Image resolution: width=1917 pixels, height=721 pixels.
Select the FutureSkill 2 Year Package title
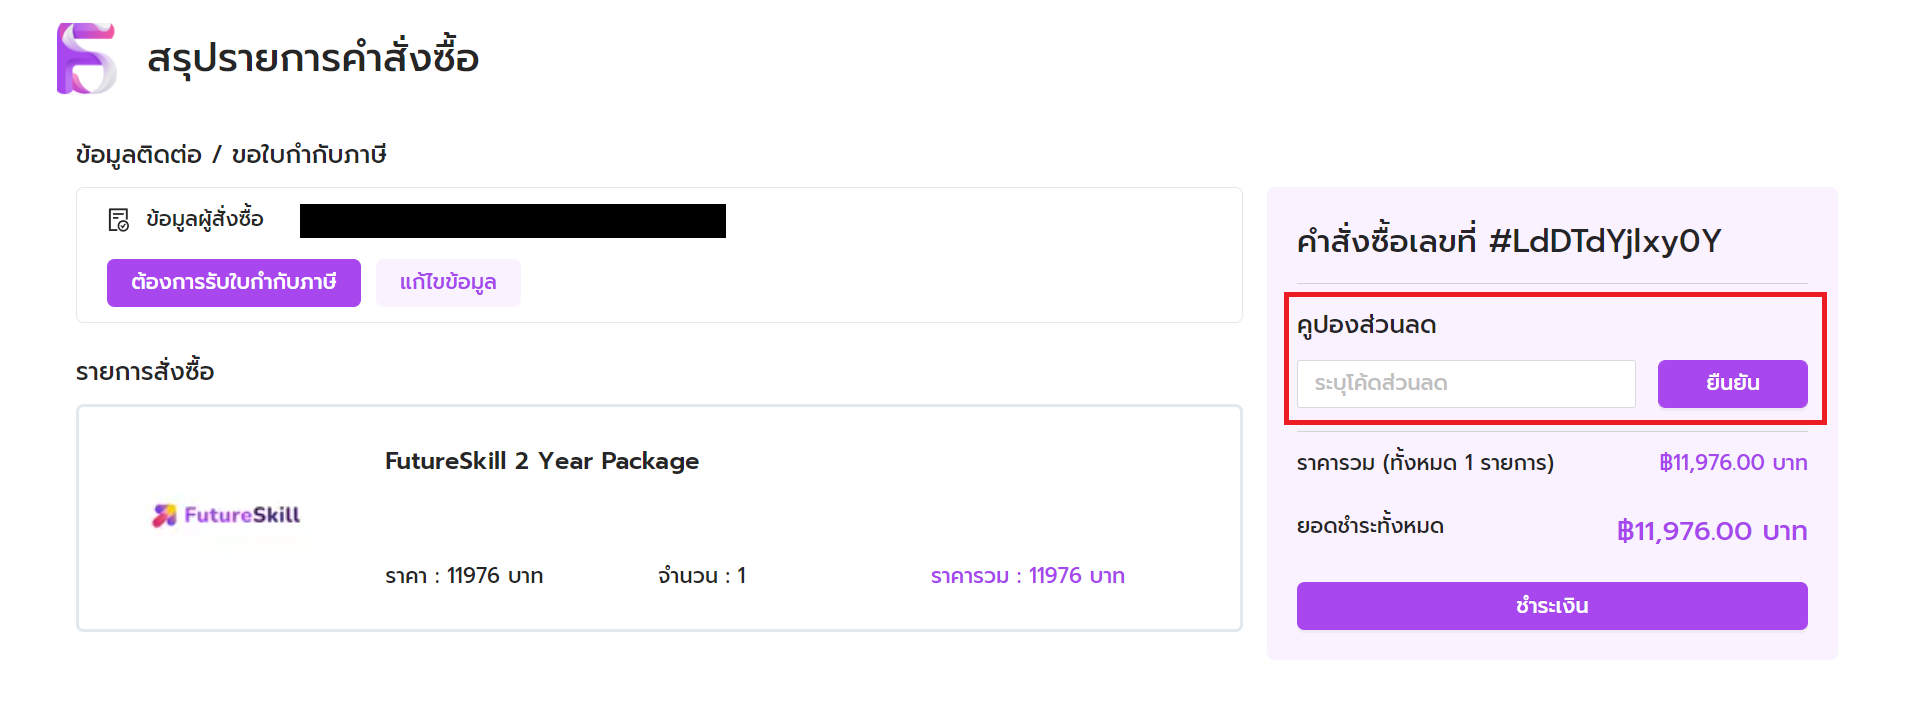(542, 461)
